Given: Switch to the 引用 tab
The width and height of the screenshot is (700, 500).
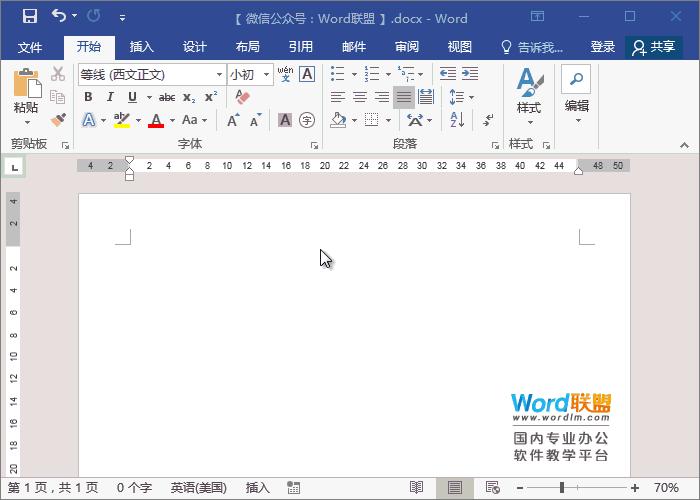Looking at the screenshot, I should click(300, 47).
